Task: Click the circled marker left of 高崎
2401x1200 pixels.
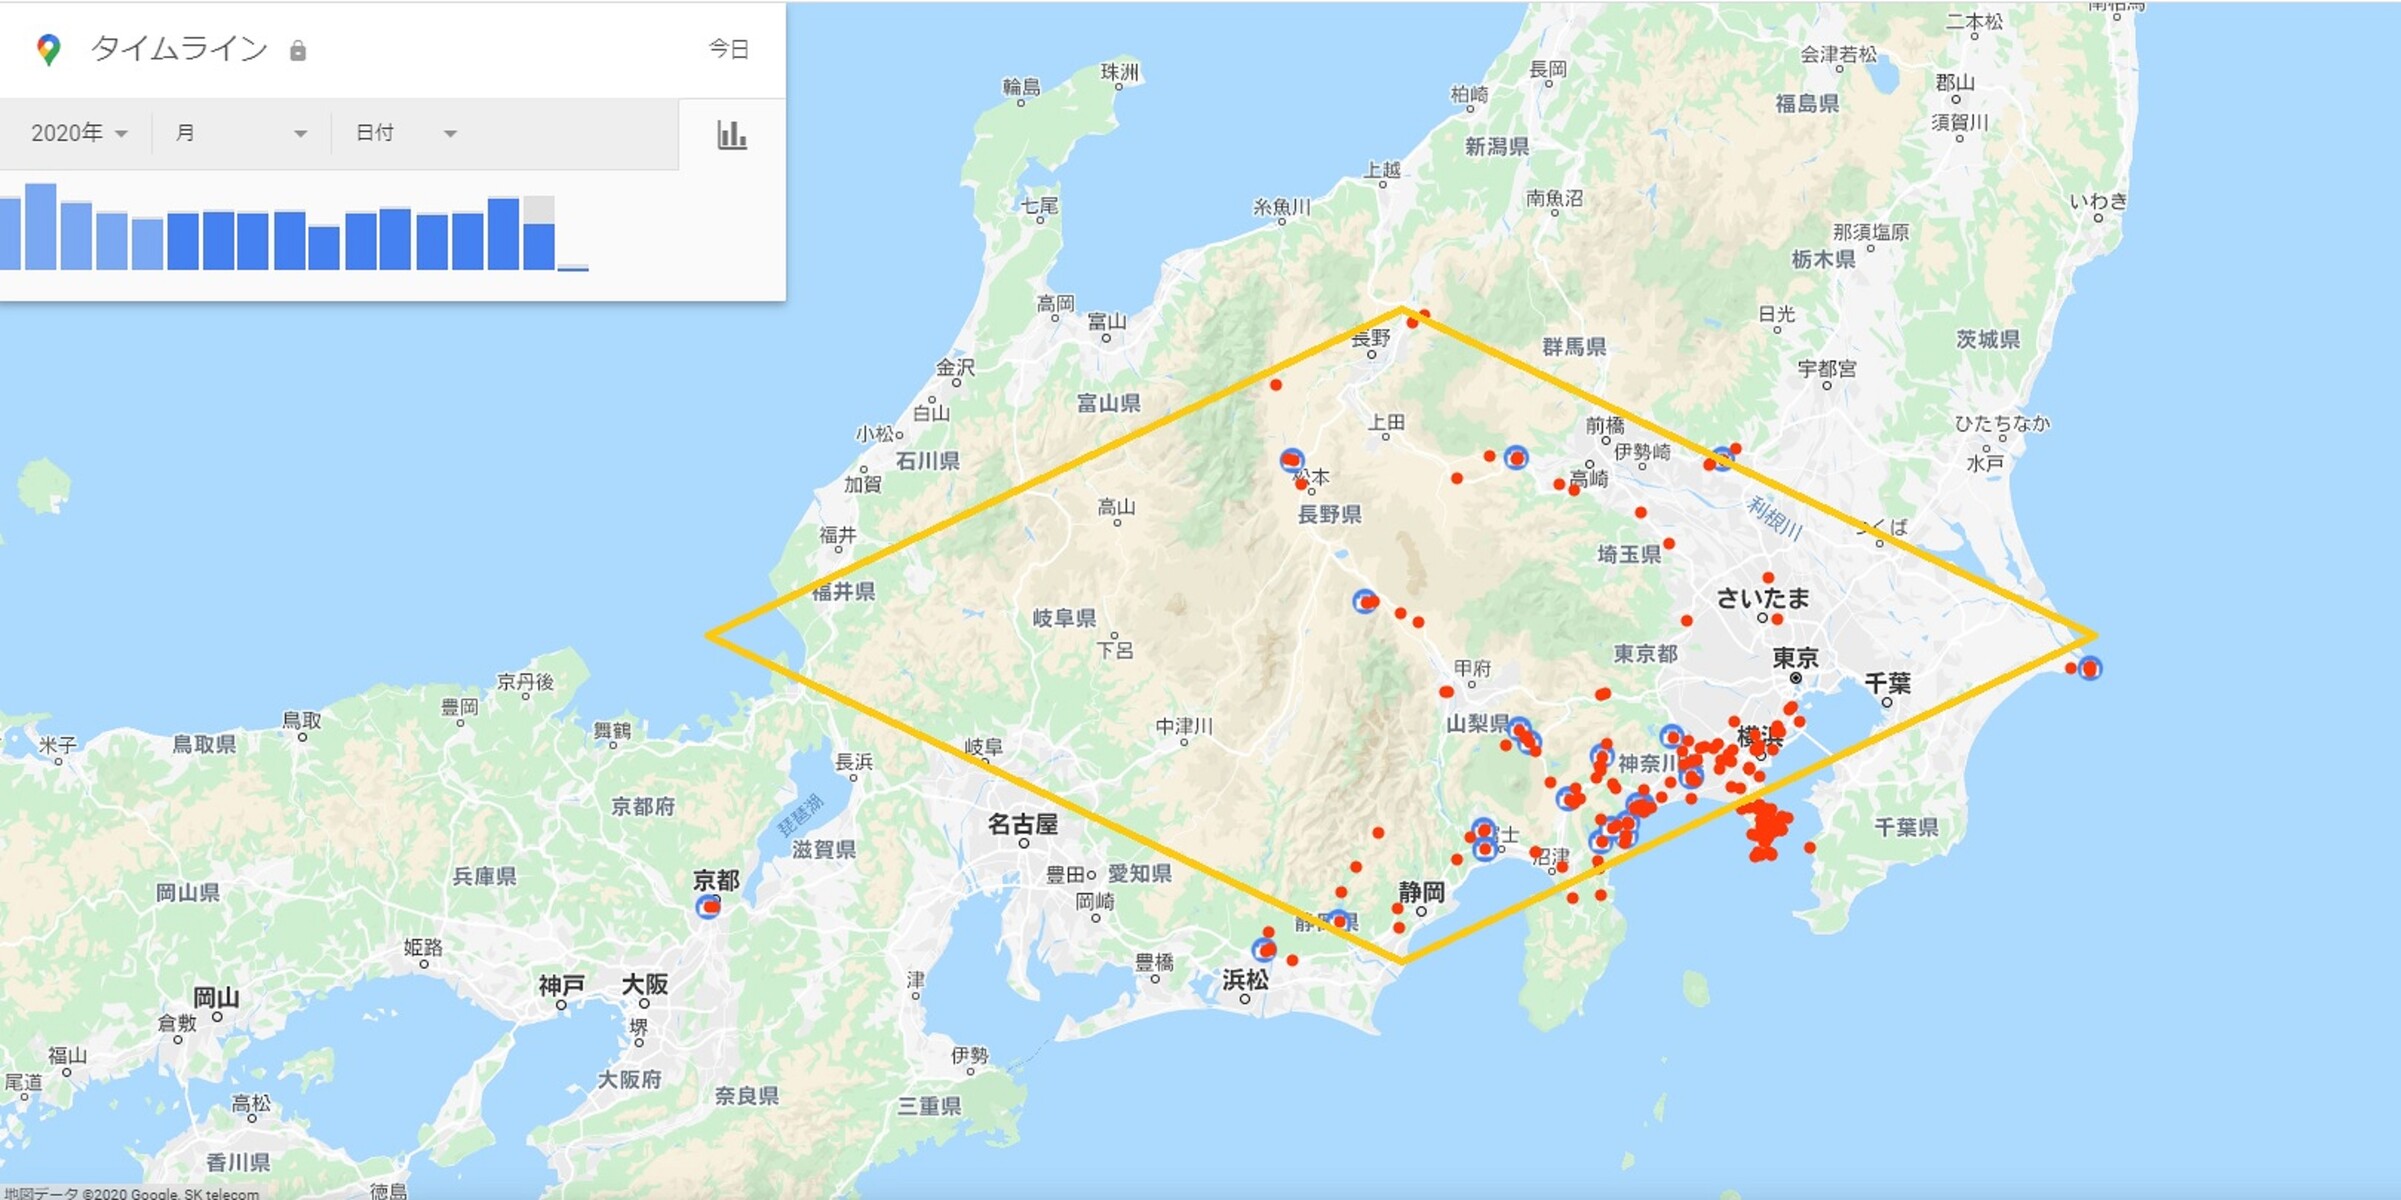Action: click(1516, 458)
